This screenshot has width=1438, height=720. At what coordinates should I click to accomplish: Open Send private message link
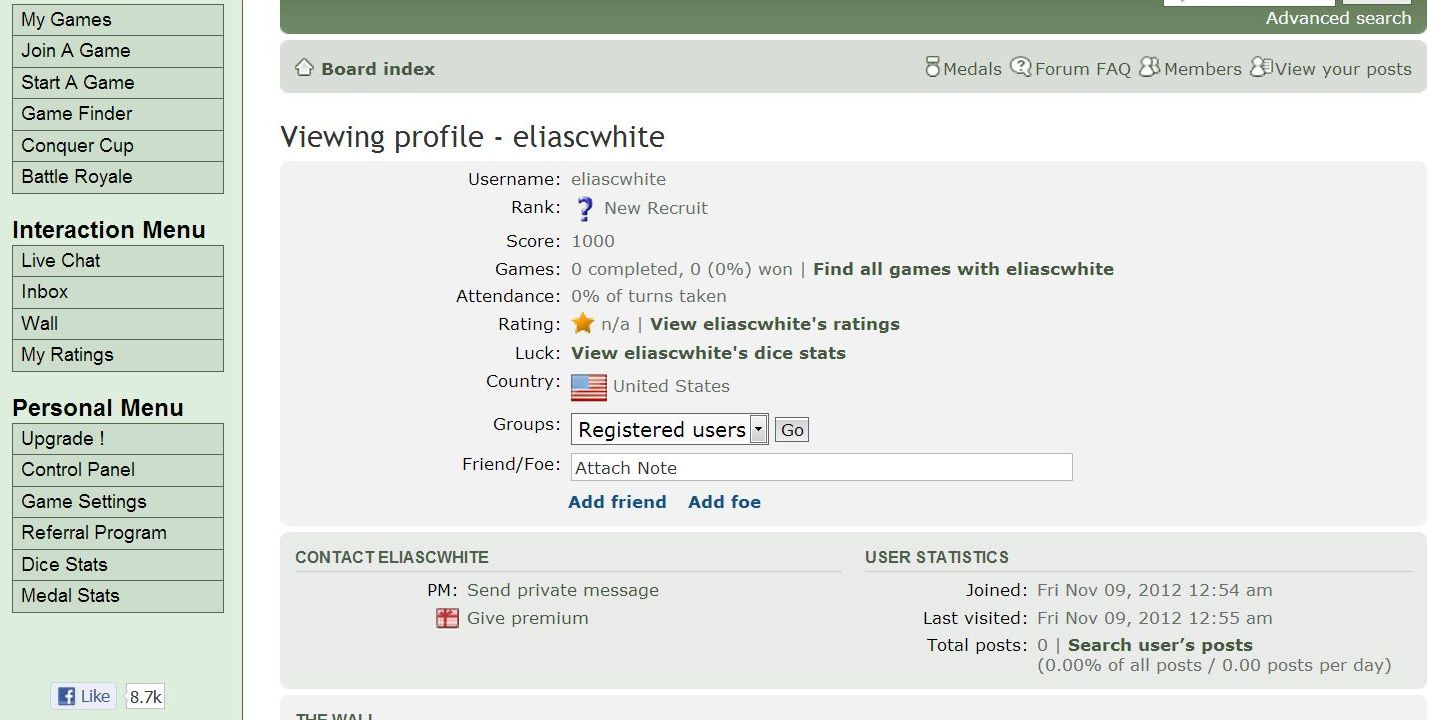pyautogui.click(x=563, y=590)
